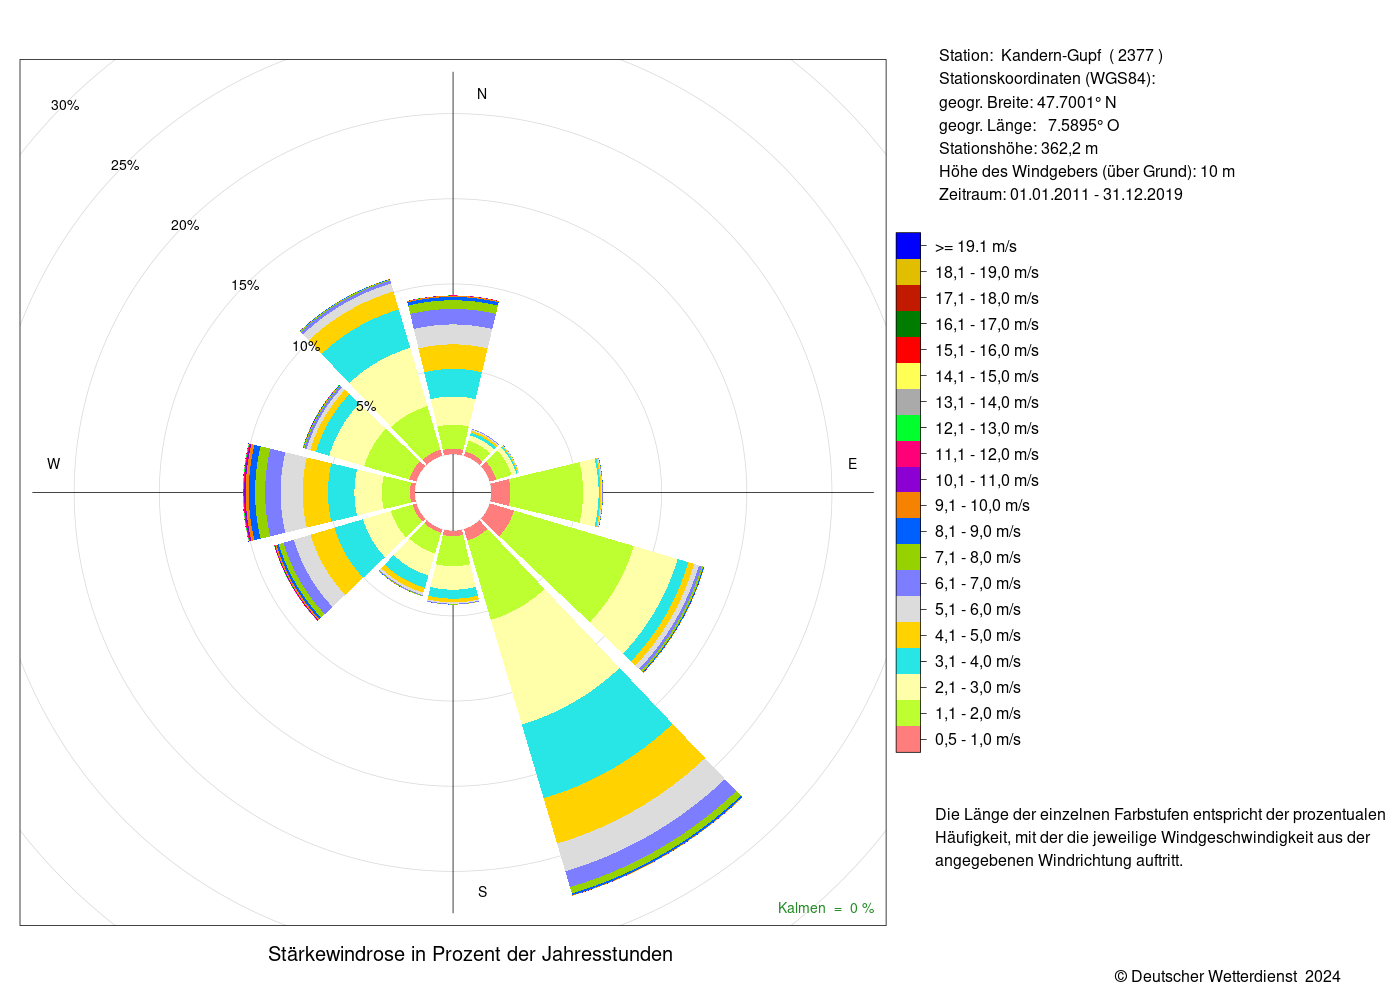Click the Station: Kandern-Gupf heading
The width and height of the screenshot is (1400, 1000).
click(1051, 56)
